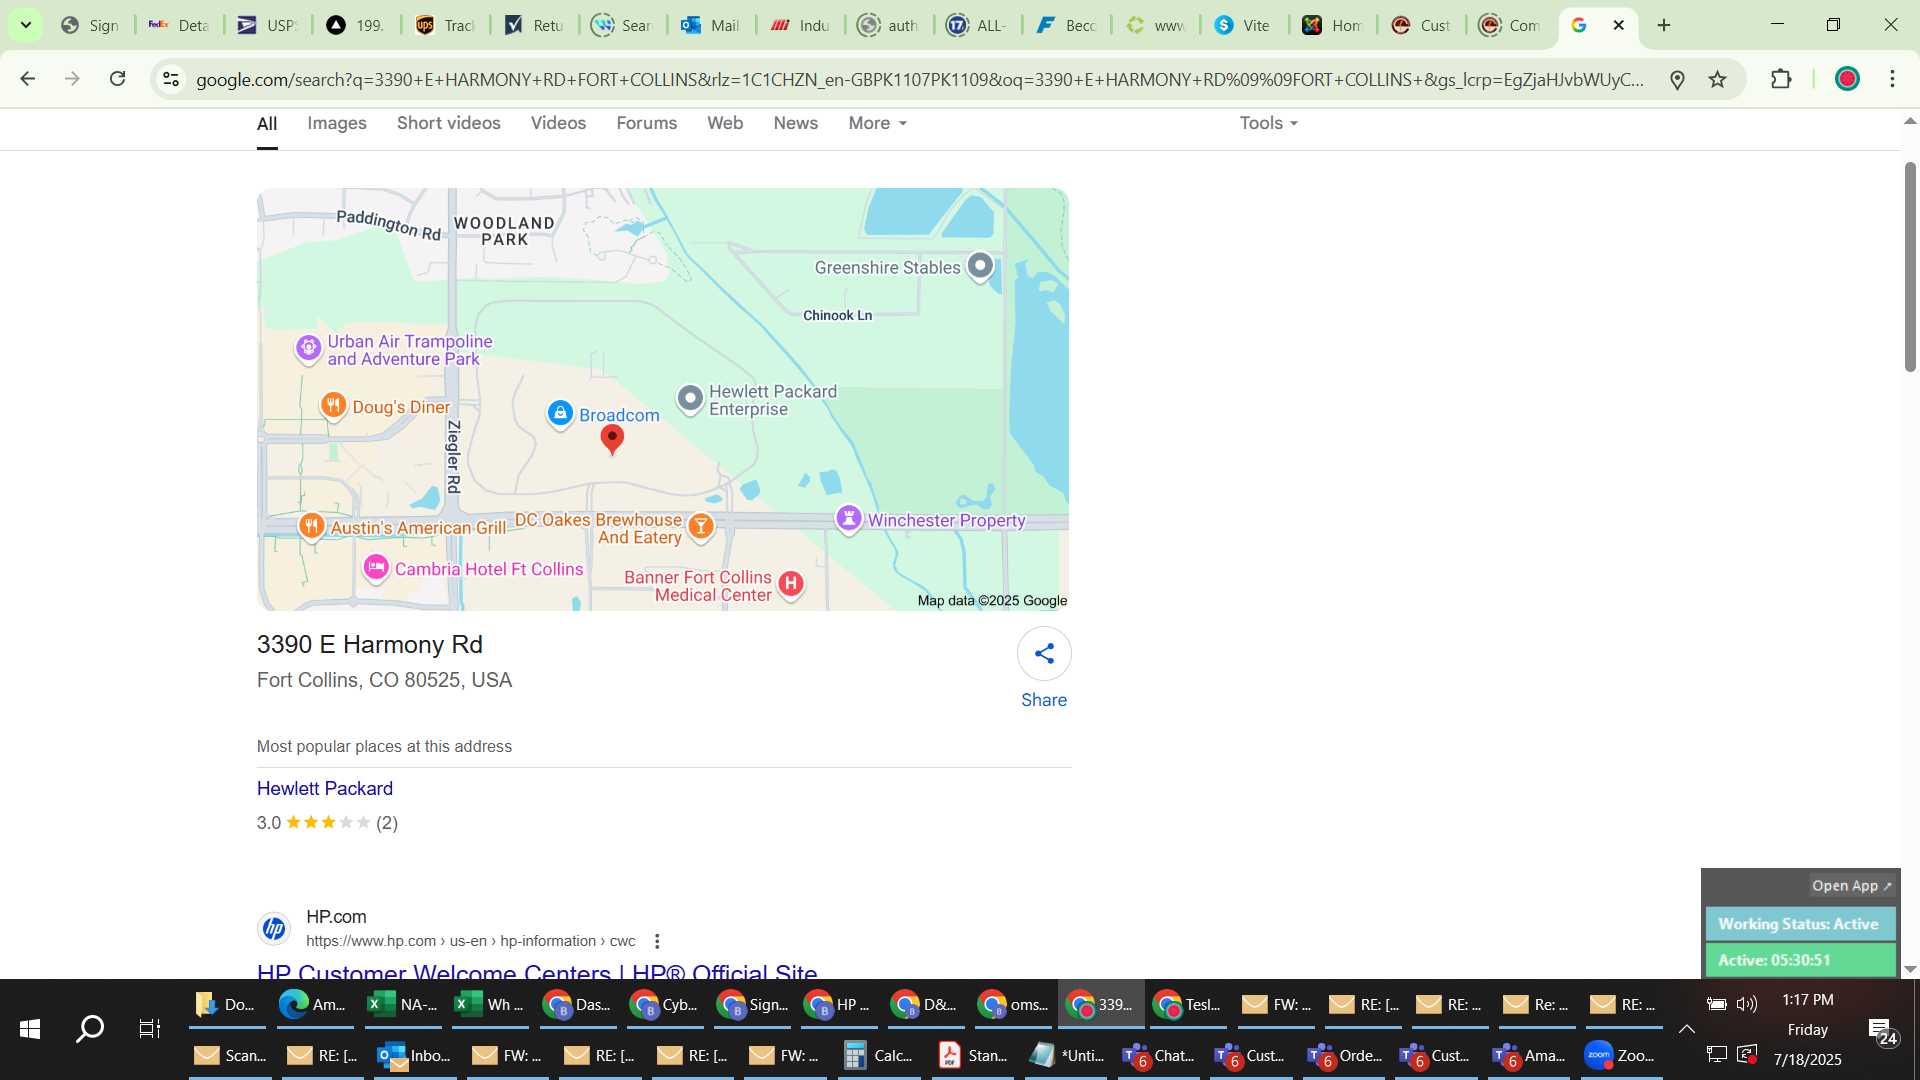Image resolution: width=1920 pixels, height=1080 pixels.
Task: Select the Austin's American Grill marker
Action: tap(312, 526)
